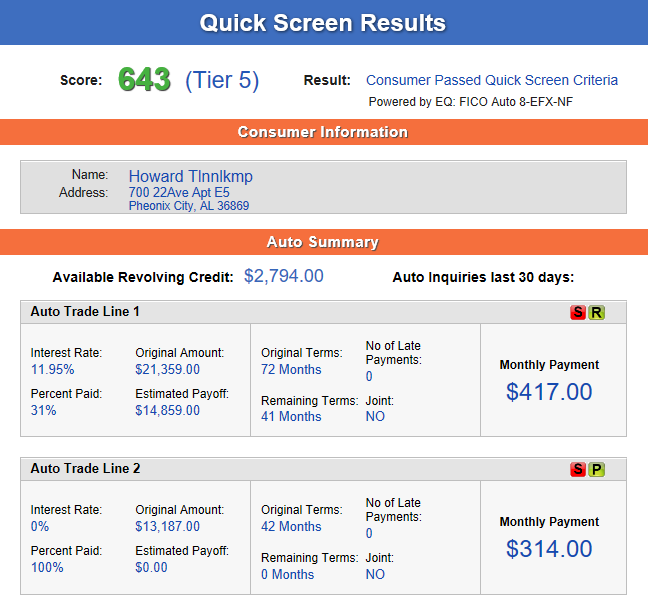
Task: Click the 643 credit score value
Action: coord(144,80)
